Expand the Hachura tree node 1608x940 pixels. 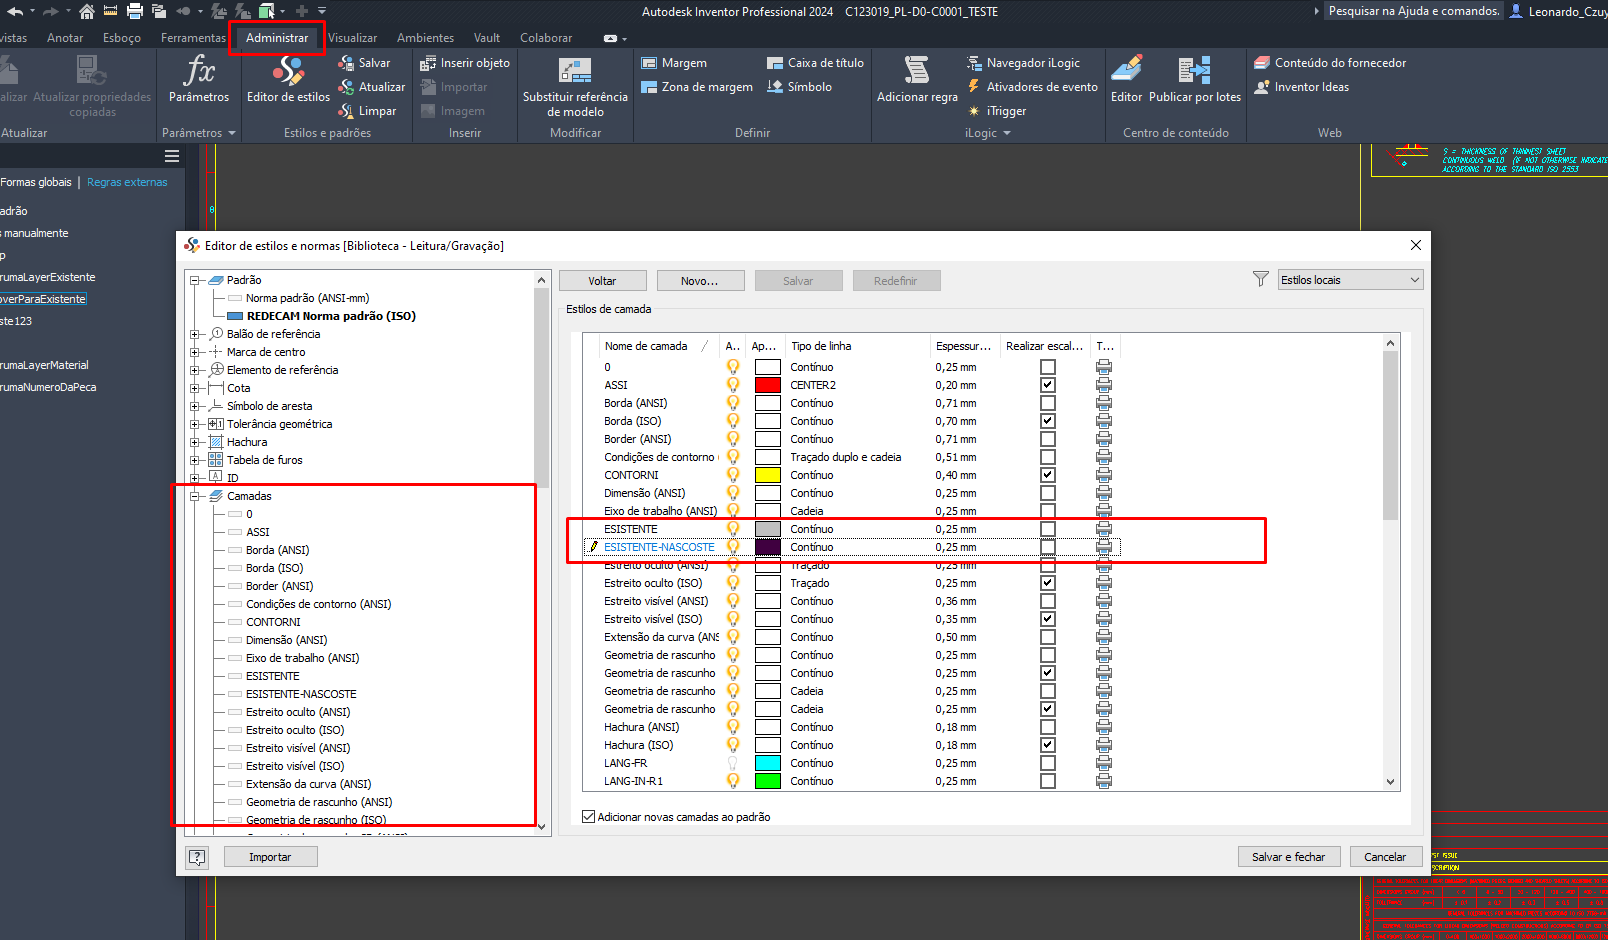pyautogui.click(x=196, y=442)
